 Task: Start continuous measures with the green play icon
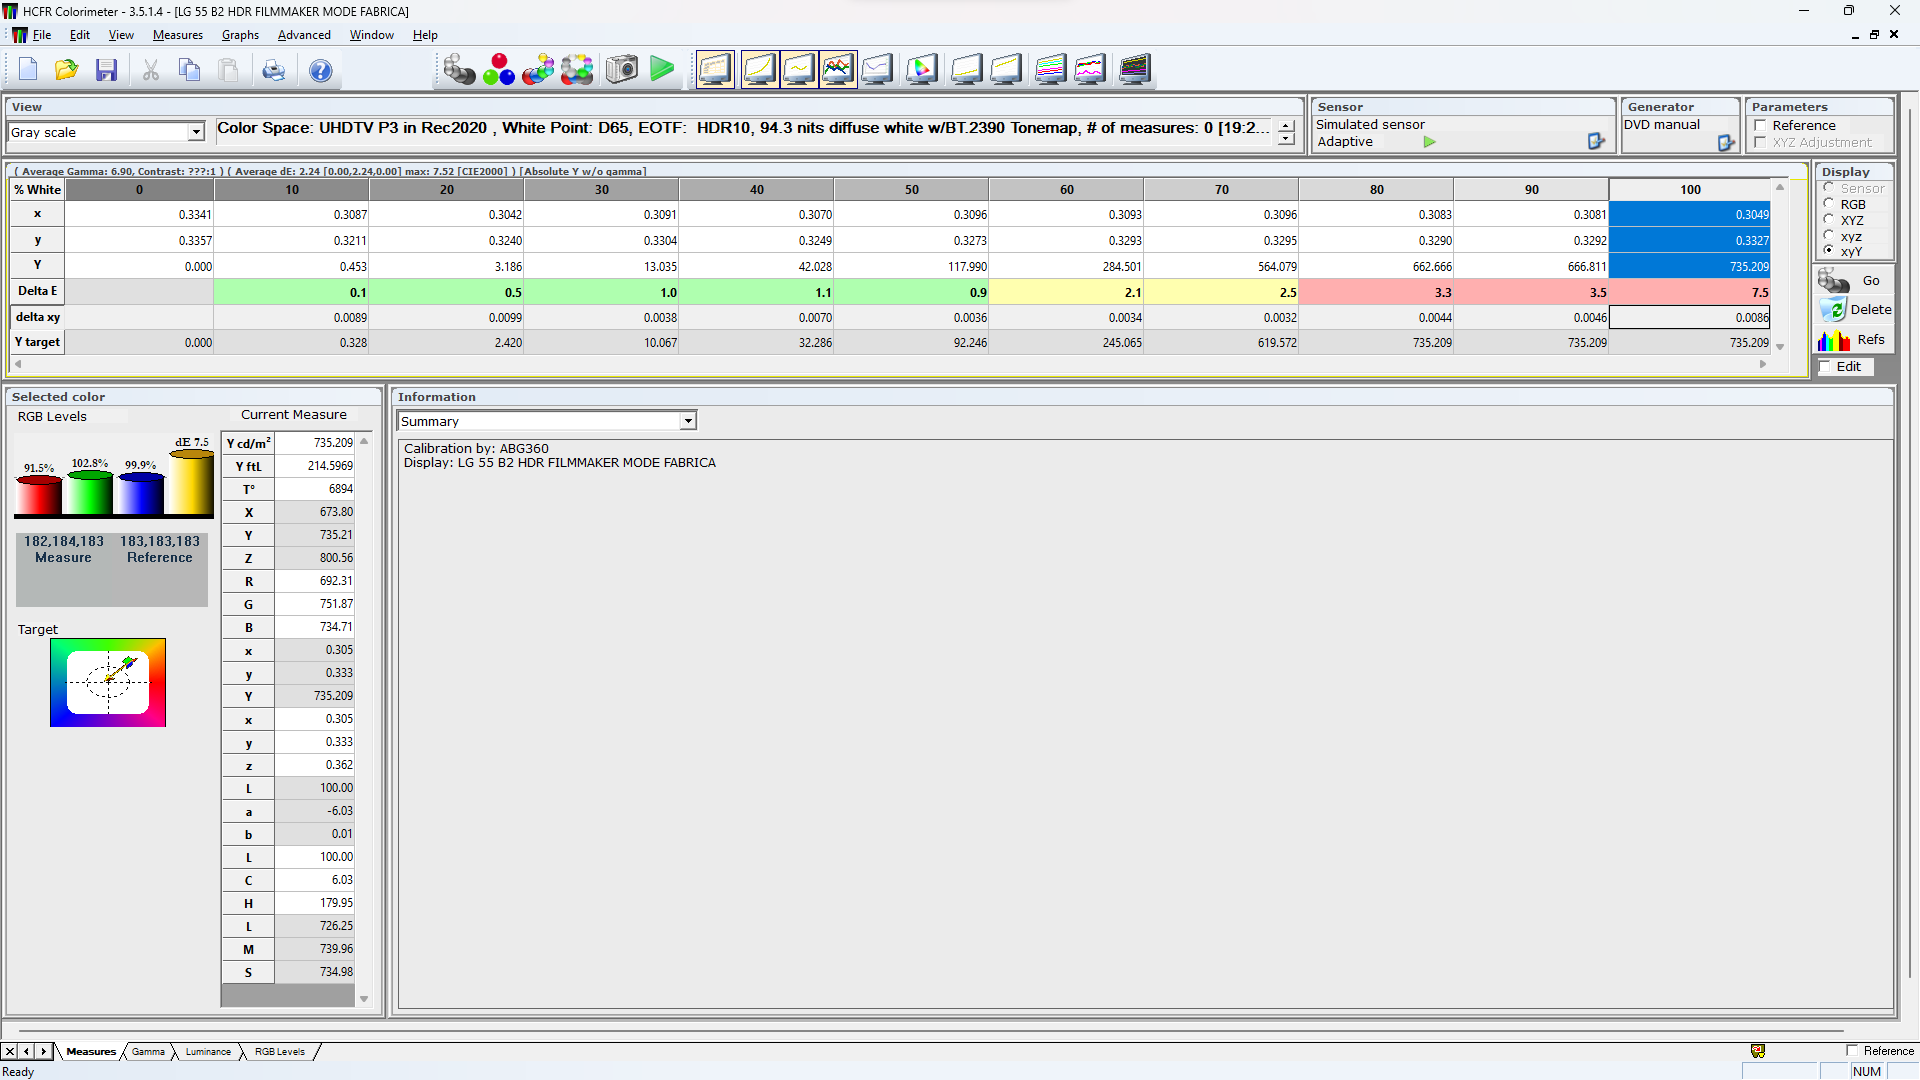662,69
